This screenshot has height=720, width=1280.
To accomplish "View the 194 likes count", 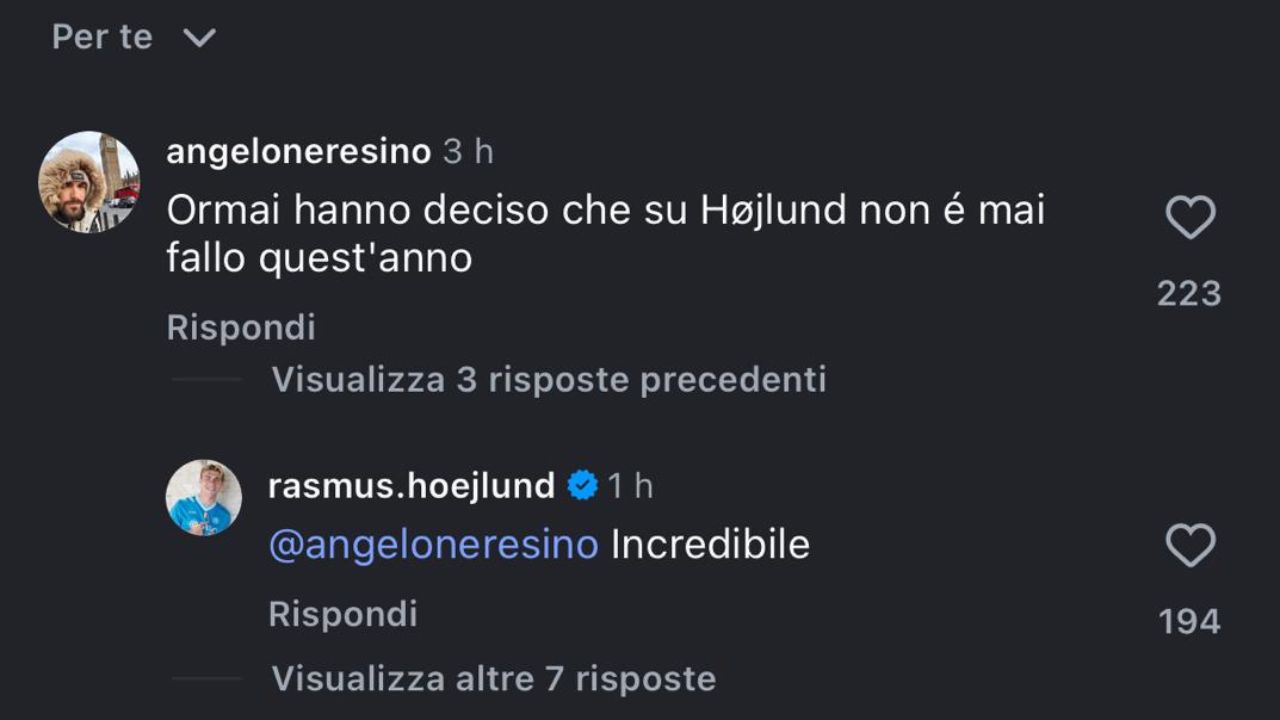I will click(x=1189, y=621).
